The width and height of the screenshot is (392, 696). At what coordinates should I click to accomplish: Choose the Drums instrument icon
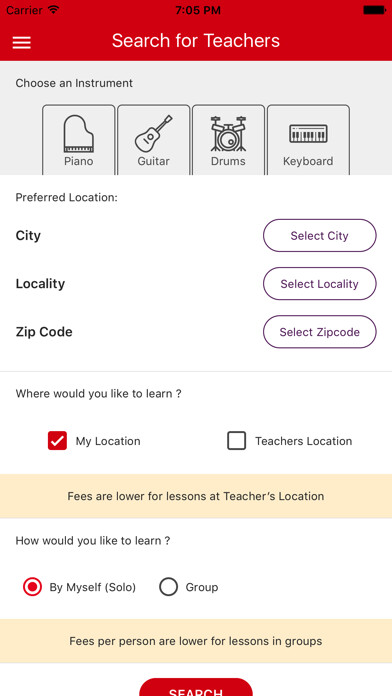(x=228, y=140)
